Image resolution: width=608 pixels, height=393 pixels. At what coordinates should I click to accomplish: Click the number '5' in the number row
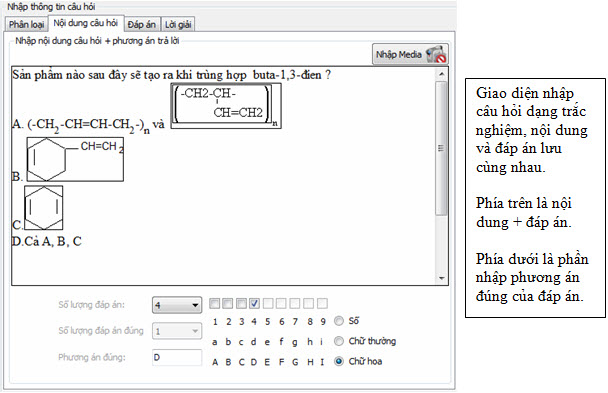coord(268,322)
